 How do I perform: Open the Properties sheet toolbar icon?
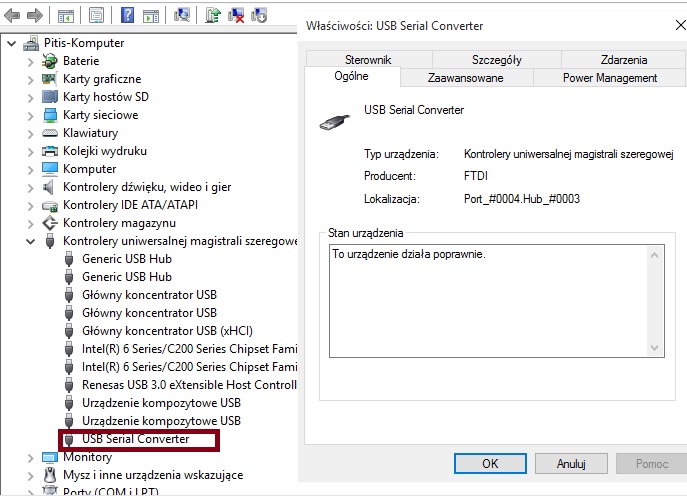pyautogui.click(x=96, y=16)
